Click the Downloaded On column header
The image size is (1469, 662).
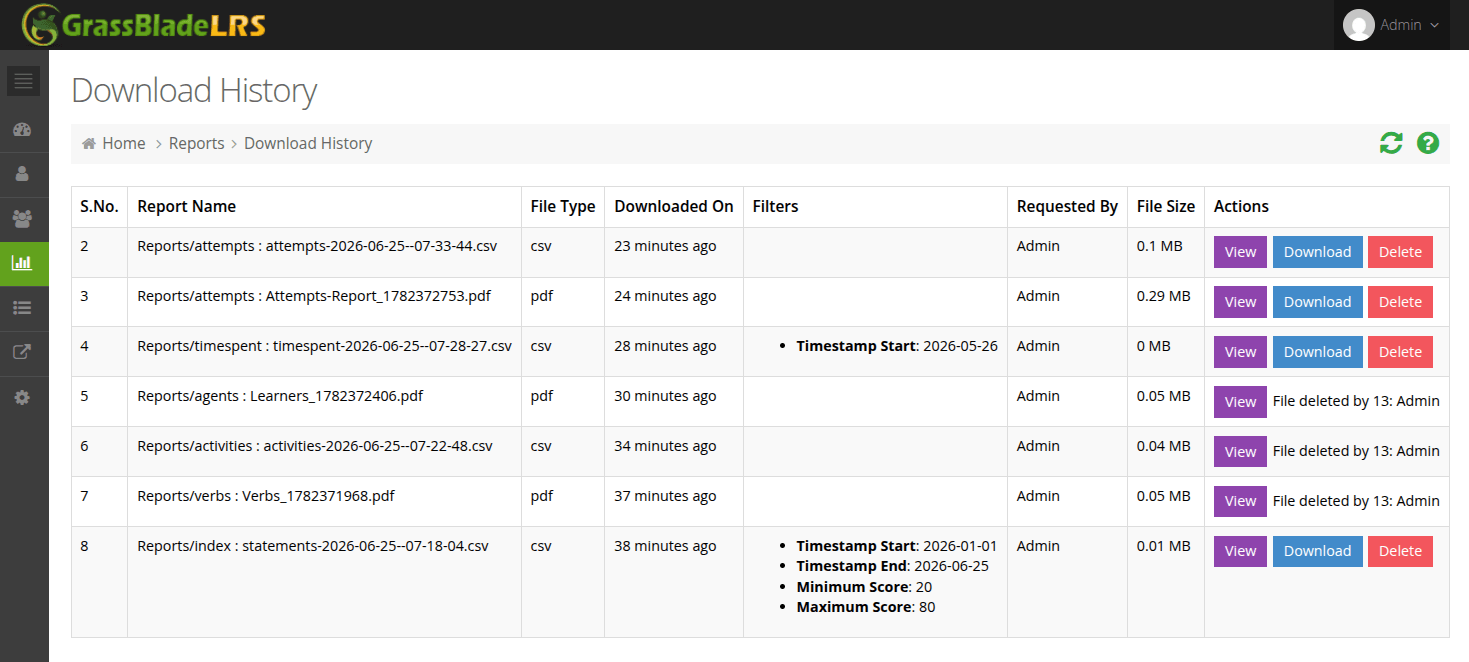click(674, 206)
